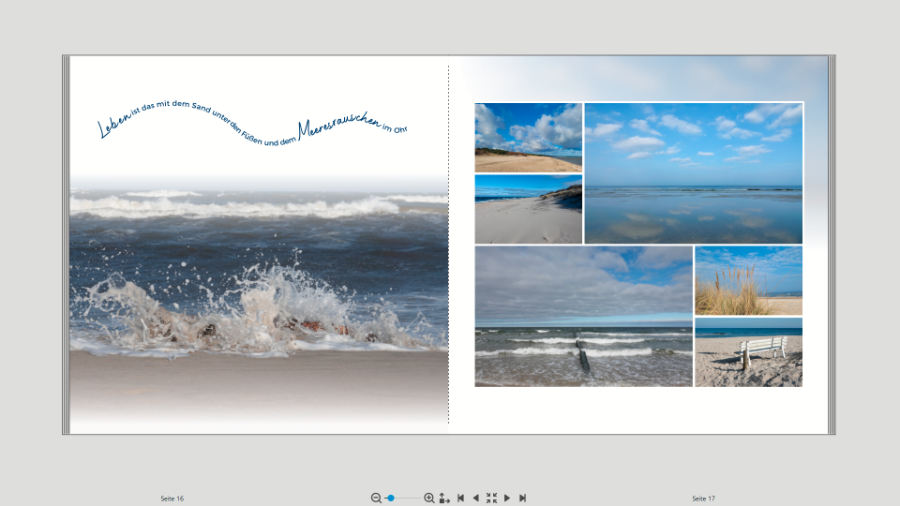
Task: Click the Seite 17 page label
Action: [x=703, y=498]
